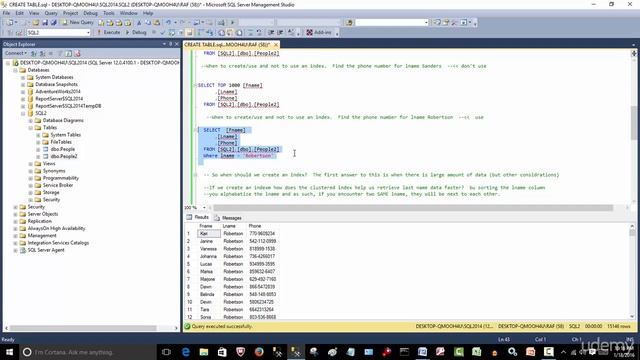Click the Phone column header in results
Screen dimensions: 640x360
click(x=262, y=226)
